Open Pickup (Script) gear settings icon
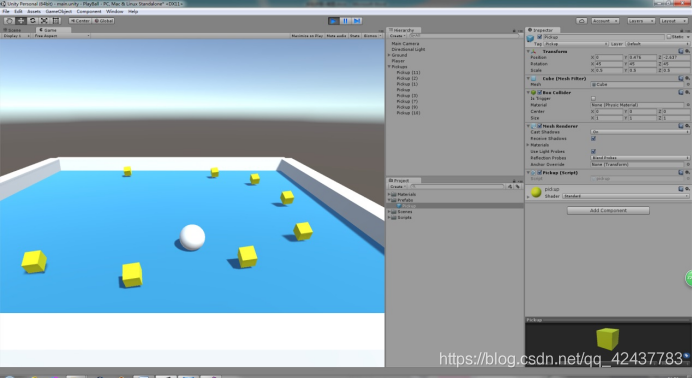Screen dimensions: 693x378 click(687, 173)
